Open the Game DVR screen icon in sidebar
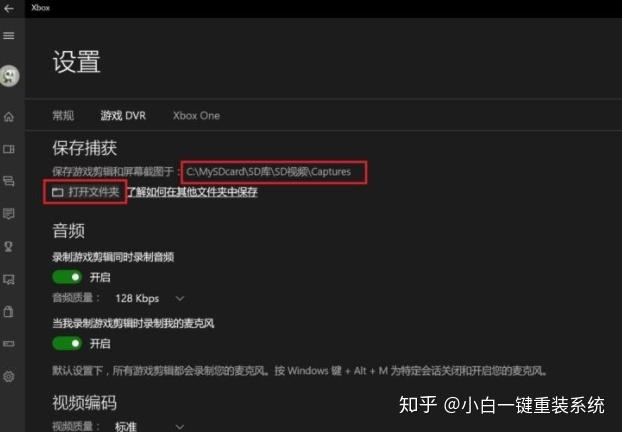 click(9, 279)
